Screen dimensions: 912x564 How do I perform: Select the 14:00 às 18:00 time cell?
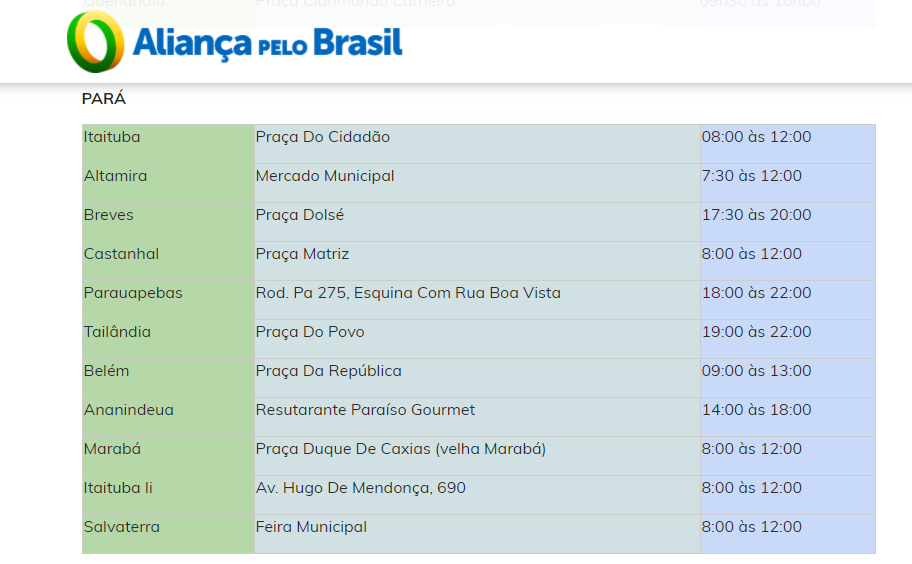point(756,410)
